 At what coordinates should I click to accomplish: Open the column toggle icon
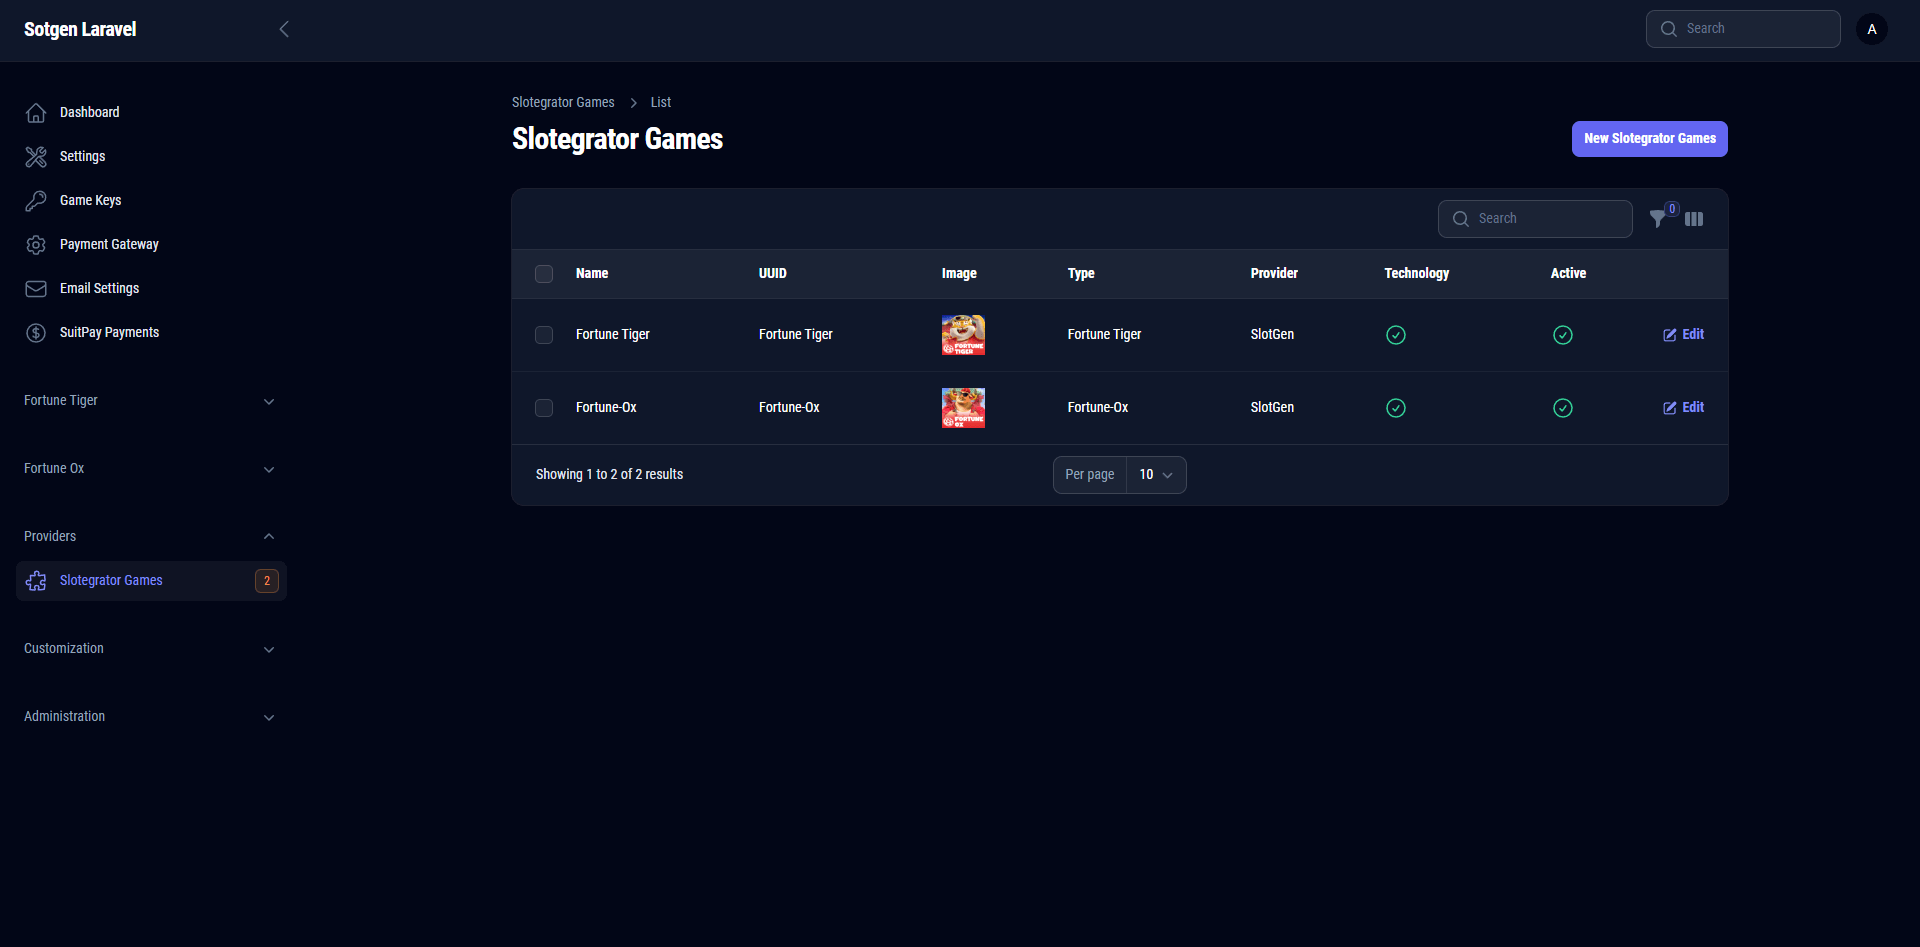[x=1694, y=219]
